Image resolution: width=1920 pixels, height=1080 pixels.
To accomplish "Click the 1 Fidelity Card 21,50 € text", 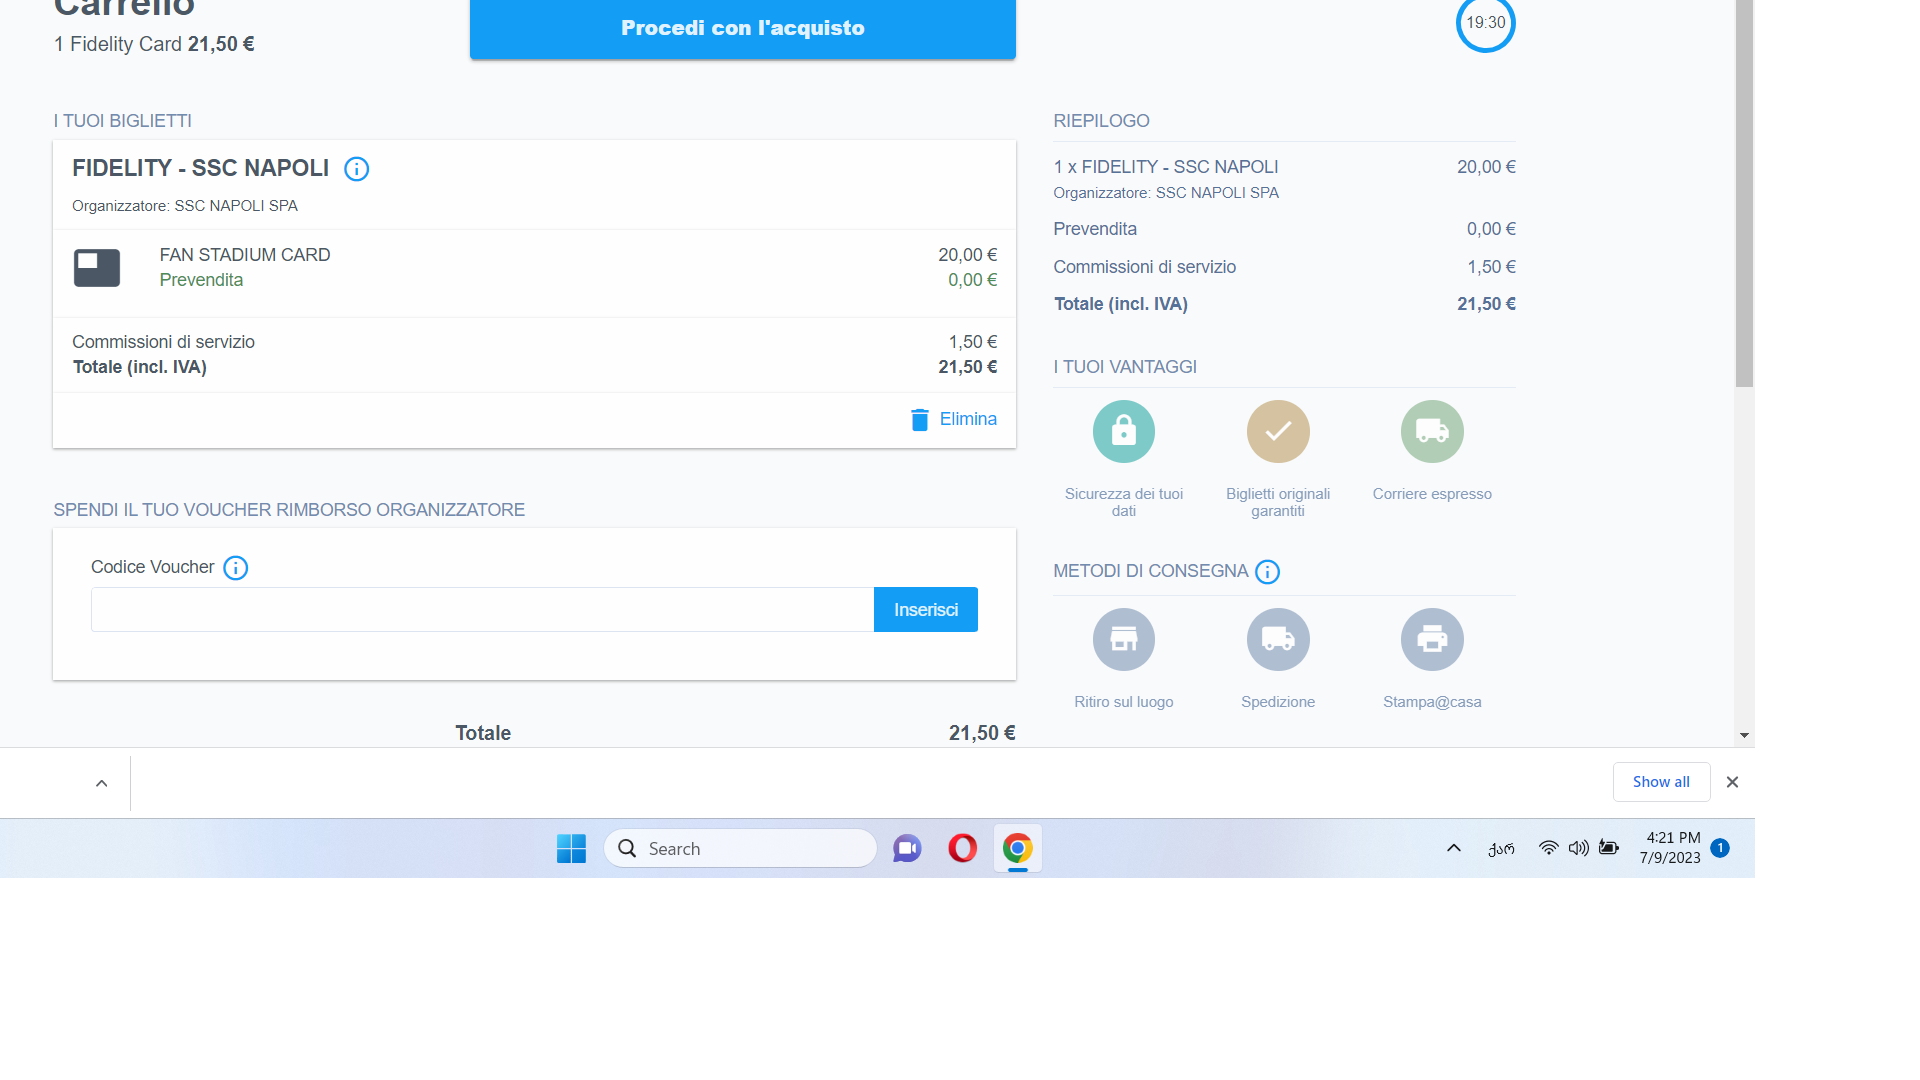I will [x=154, y=44].
